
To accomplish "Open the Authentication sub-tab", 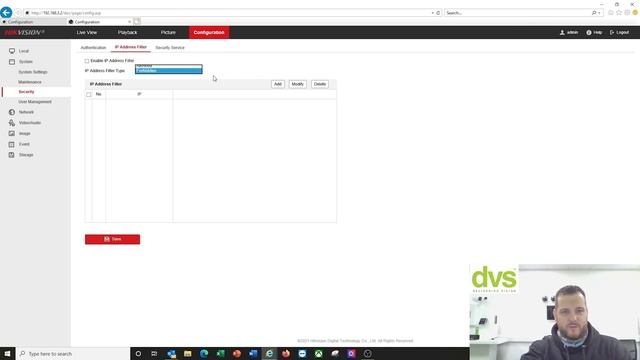I will click(93, 47).
